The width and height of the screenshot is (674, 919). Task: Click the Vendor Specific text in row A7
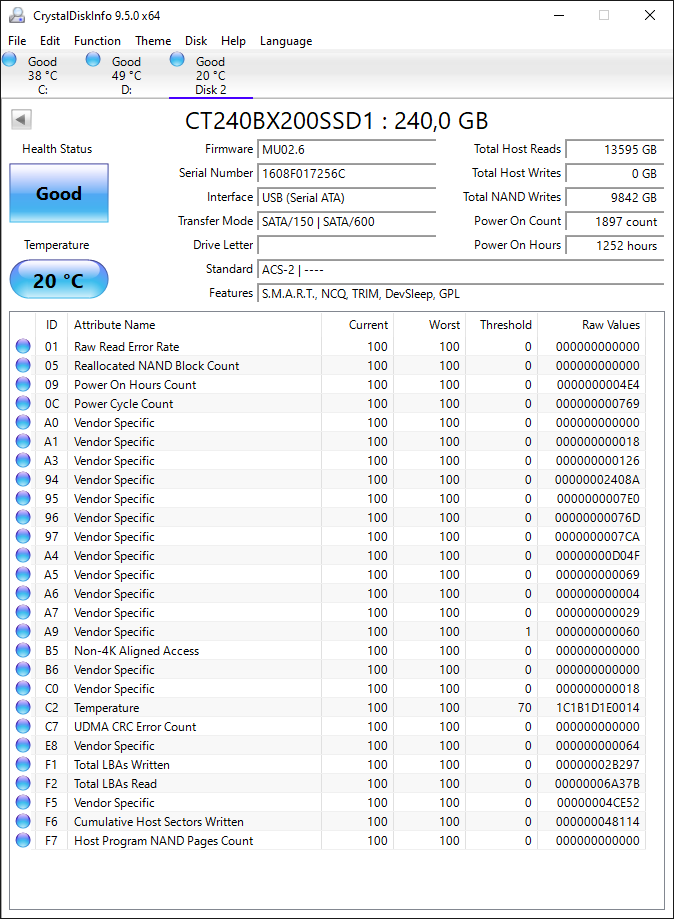pos(114,612)
